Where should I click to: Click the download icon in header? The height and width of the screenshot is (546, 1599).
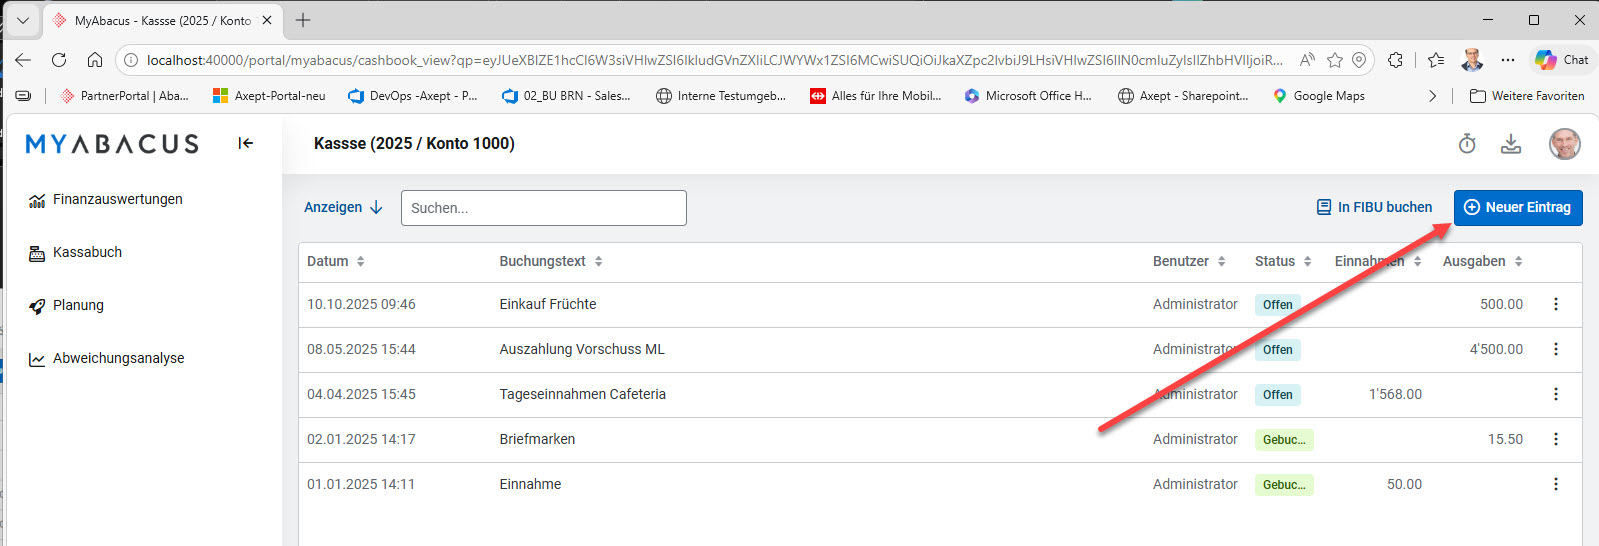click(x=1511, y=144)
